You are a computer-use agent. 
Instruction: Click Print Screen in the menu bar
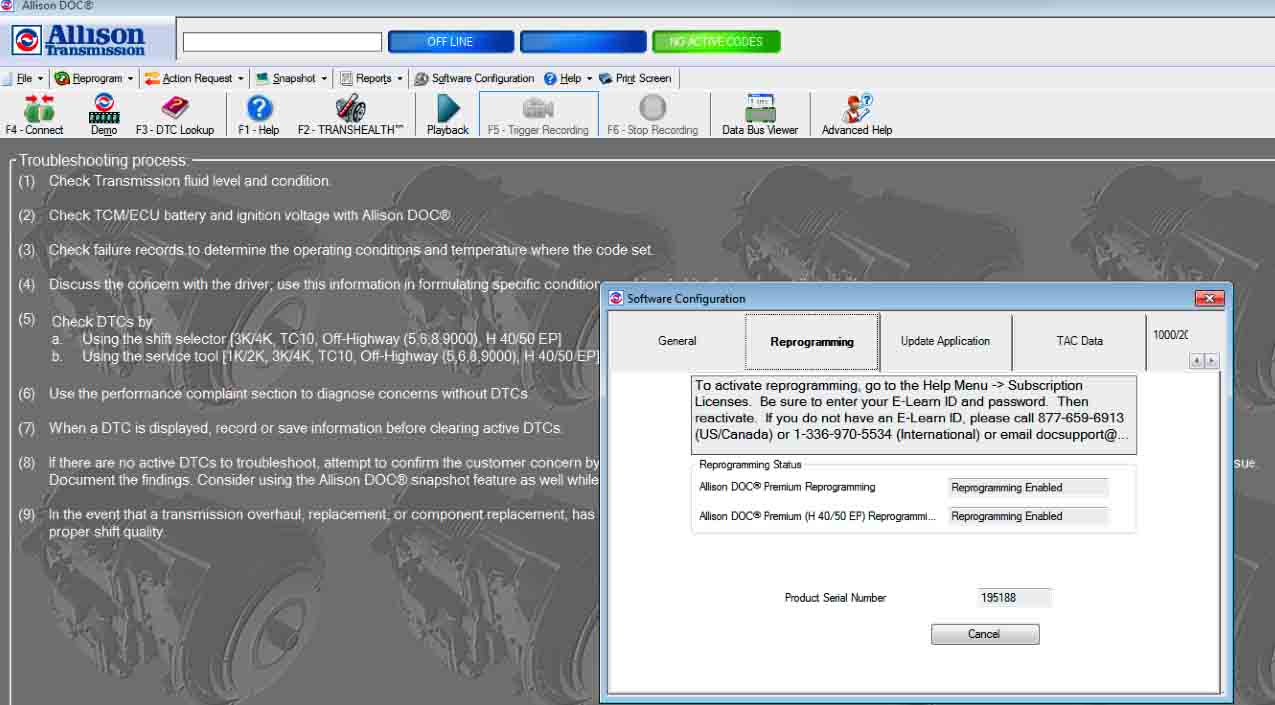pos(636,78)
